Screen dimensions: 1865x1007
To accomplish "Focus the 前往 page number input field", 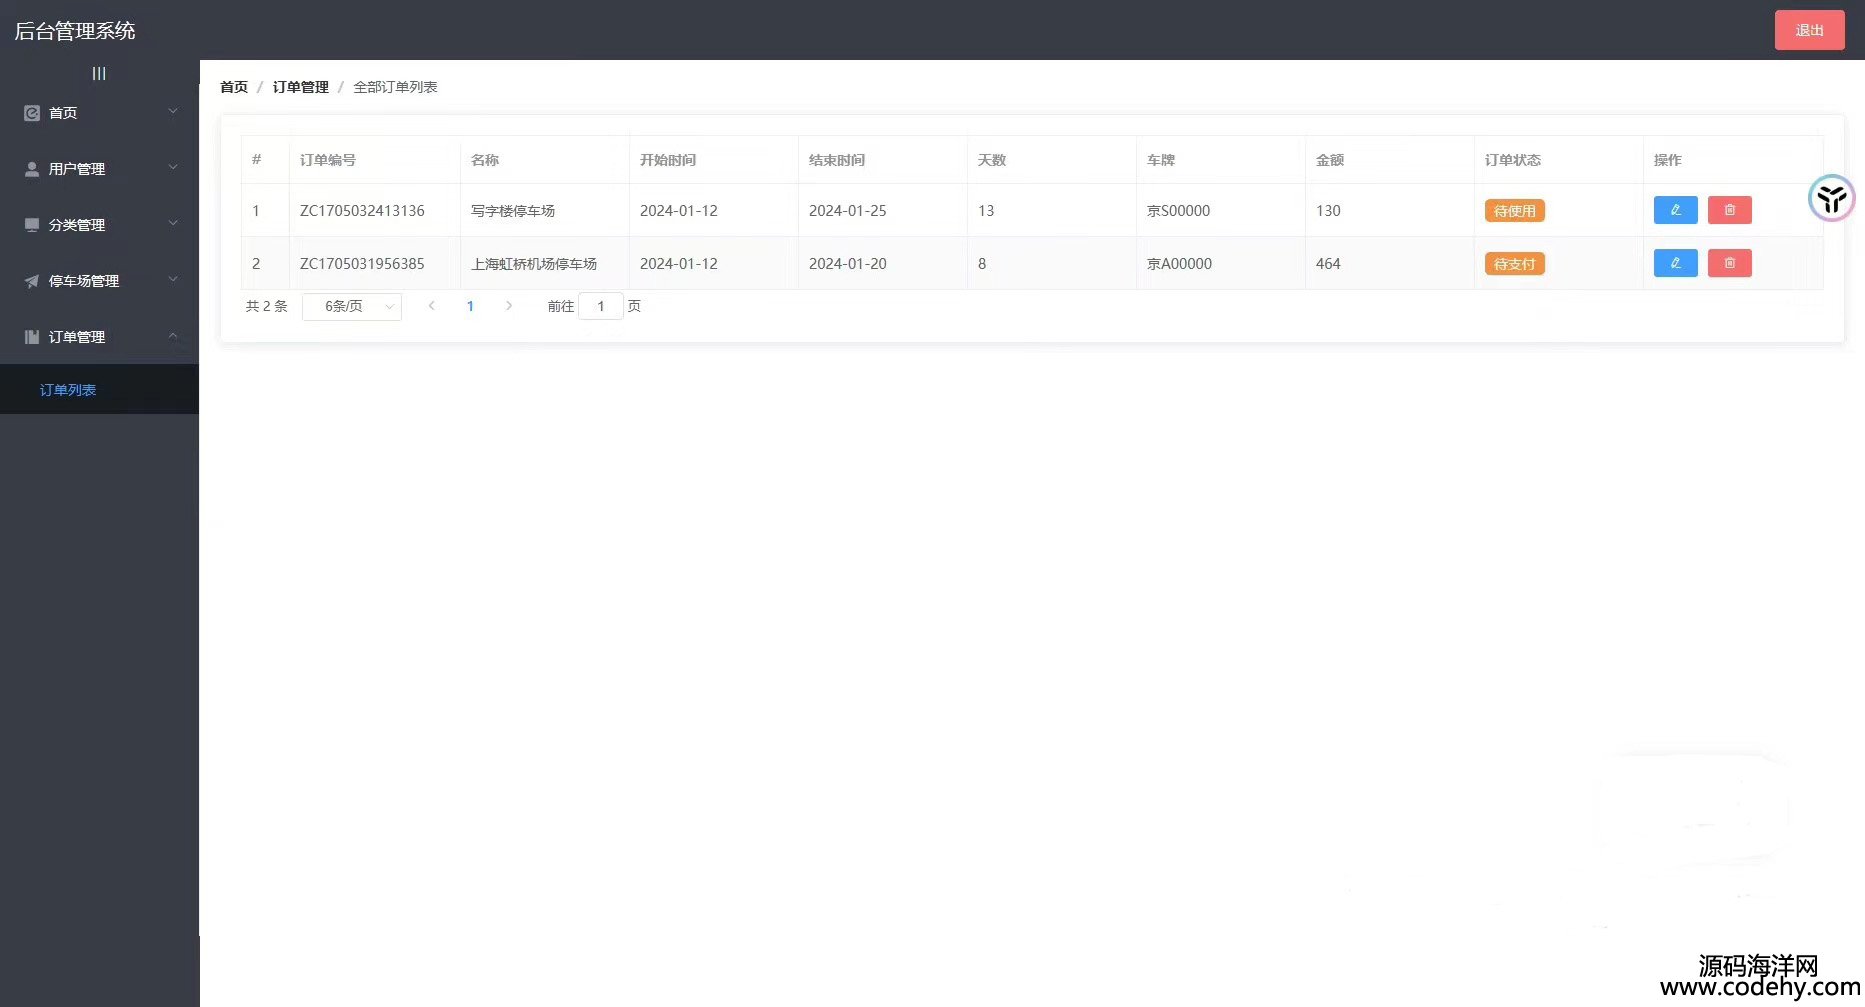I will [x=601, y=306].
